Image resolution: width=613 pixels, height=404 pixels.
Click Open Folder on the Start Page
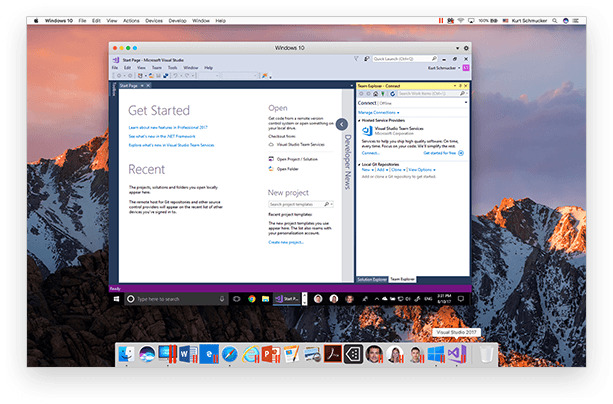click(283, 169)
